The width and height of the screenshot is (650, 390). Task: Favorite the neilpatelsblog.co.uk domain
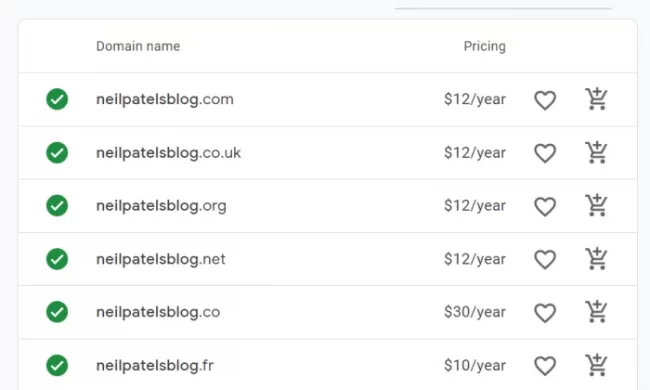pyautogui.click(x=545, y=153)
